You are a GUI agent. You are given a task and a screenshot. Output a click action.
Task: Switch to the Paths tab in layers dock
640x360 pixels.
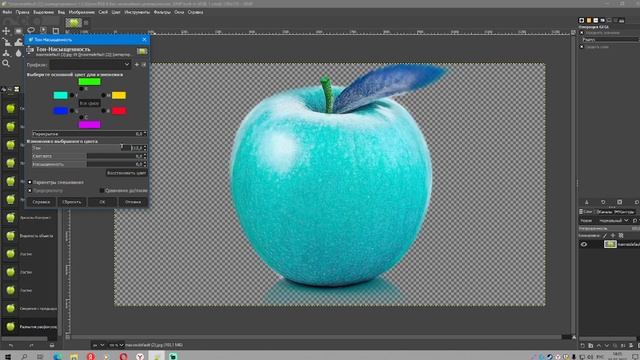coord(624,212)
